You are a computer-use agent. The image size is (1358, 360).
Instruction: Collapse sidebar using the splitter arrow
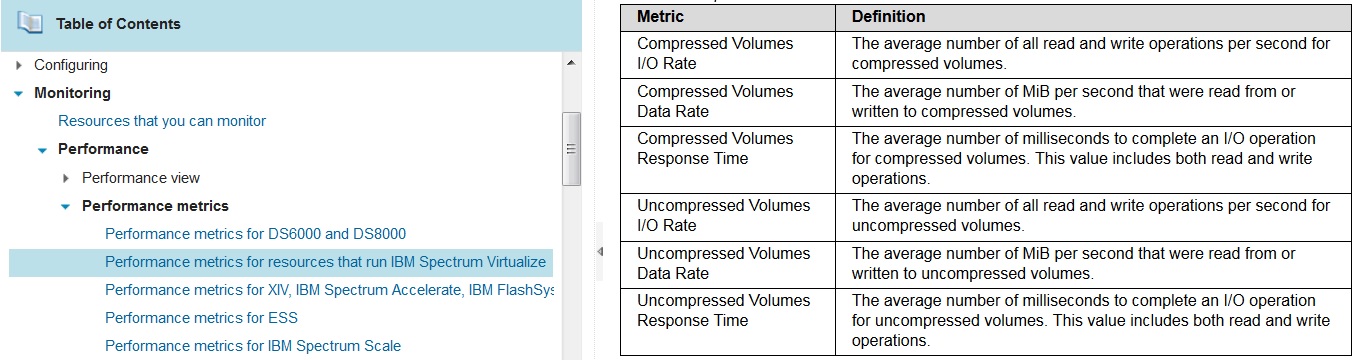600,251
